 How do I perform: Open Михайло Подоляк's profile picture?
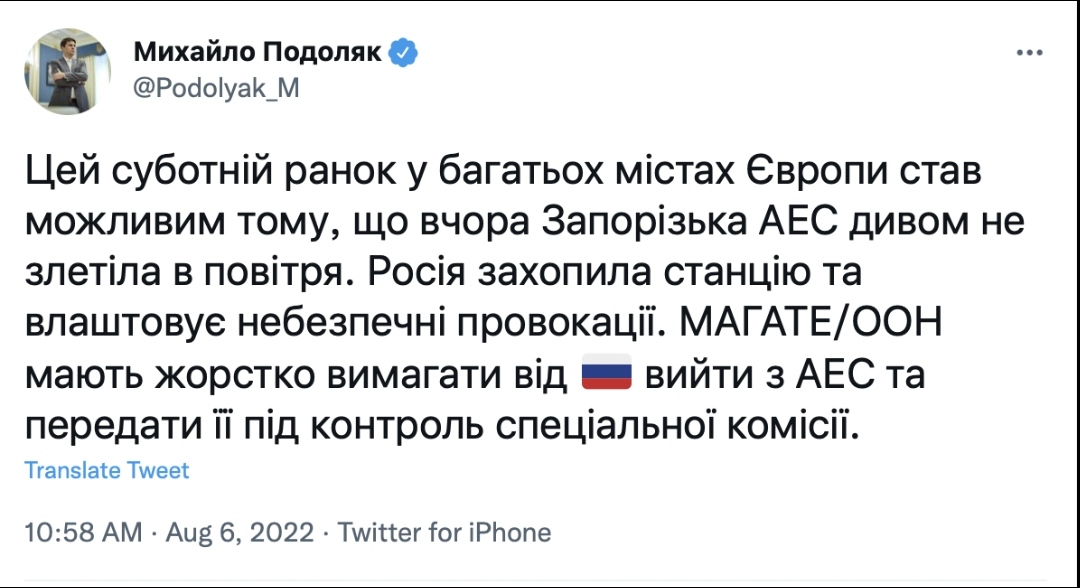(x=68, y=71)
